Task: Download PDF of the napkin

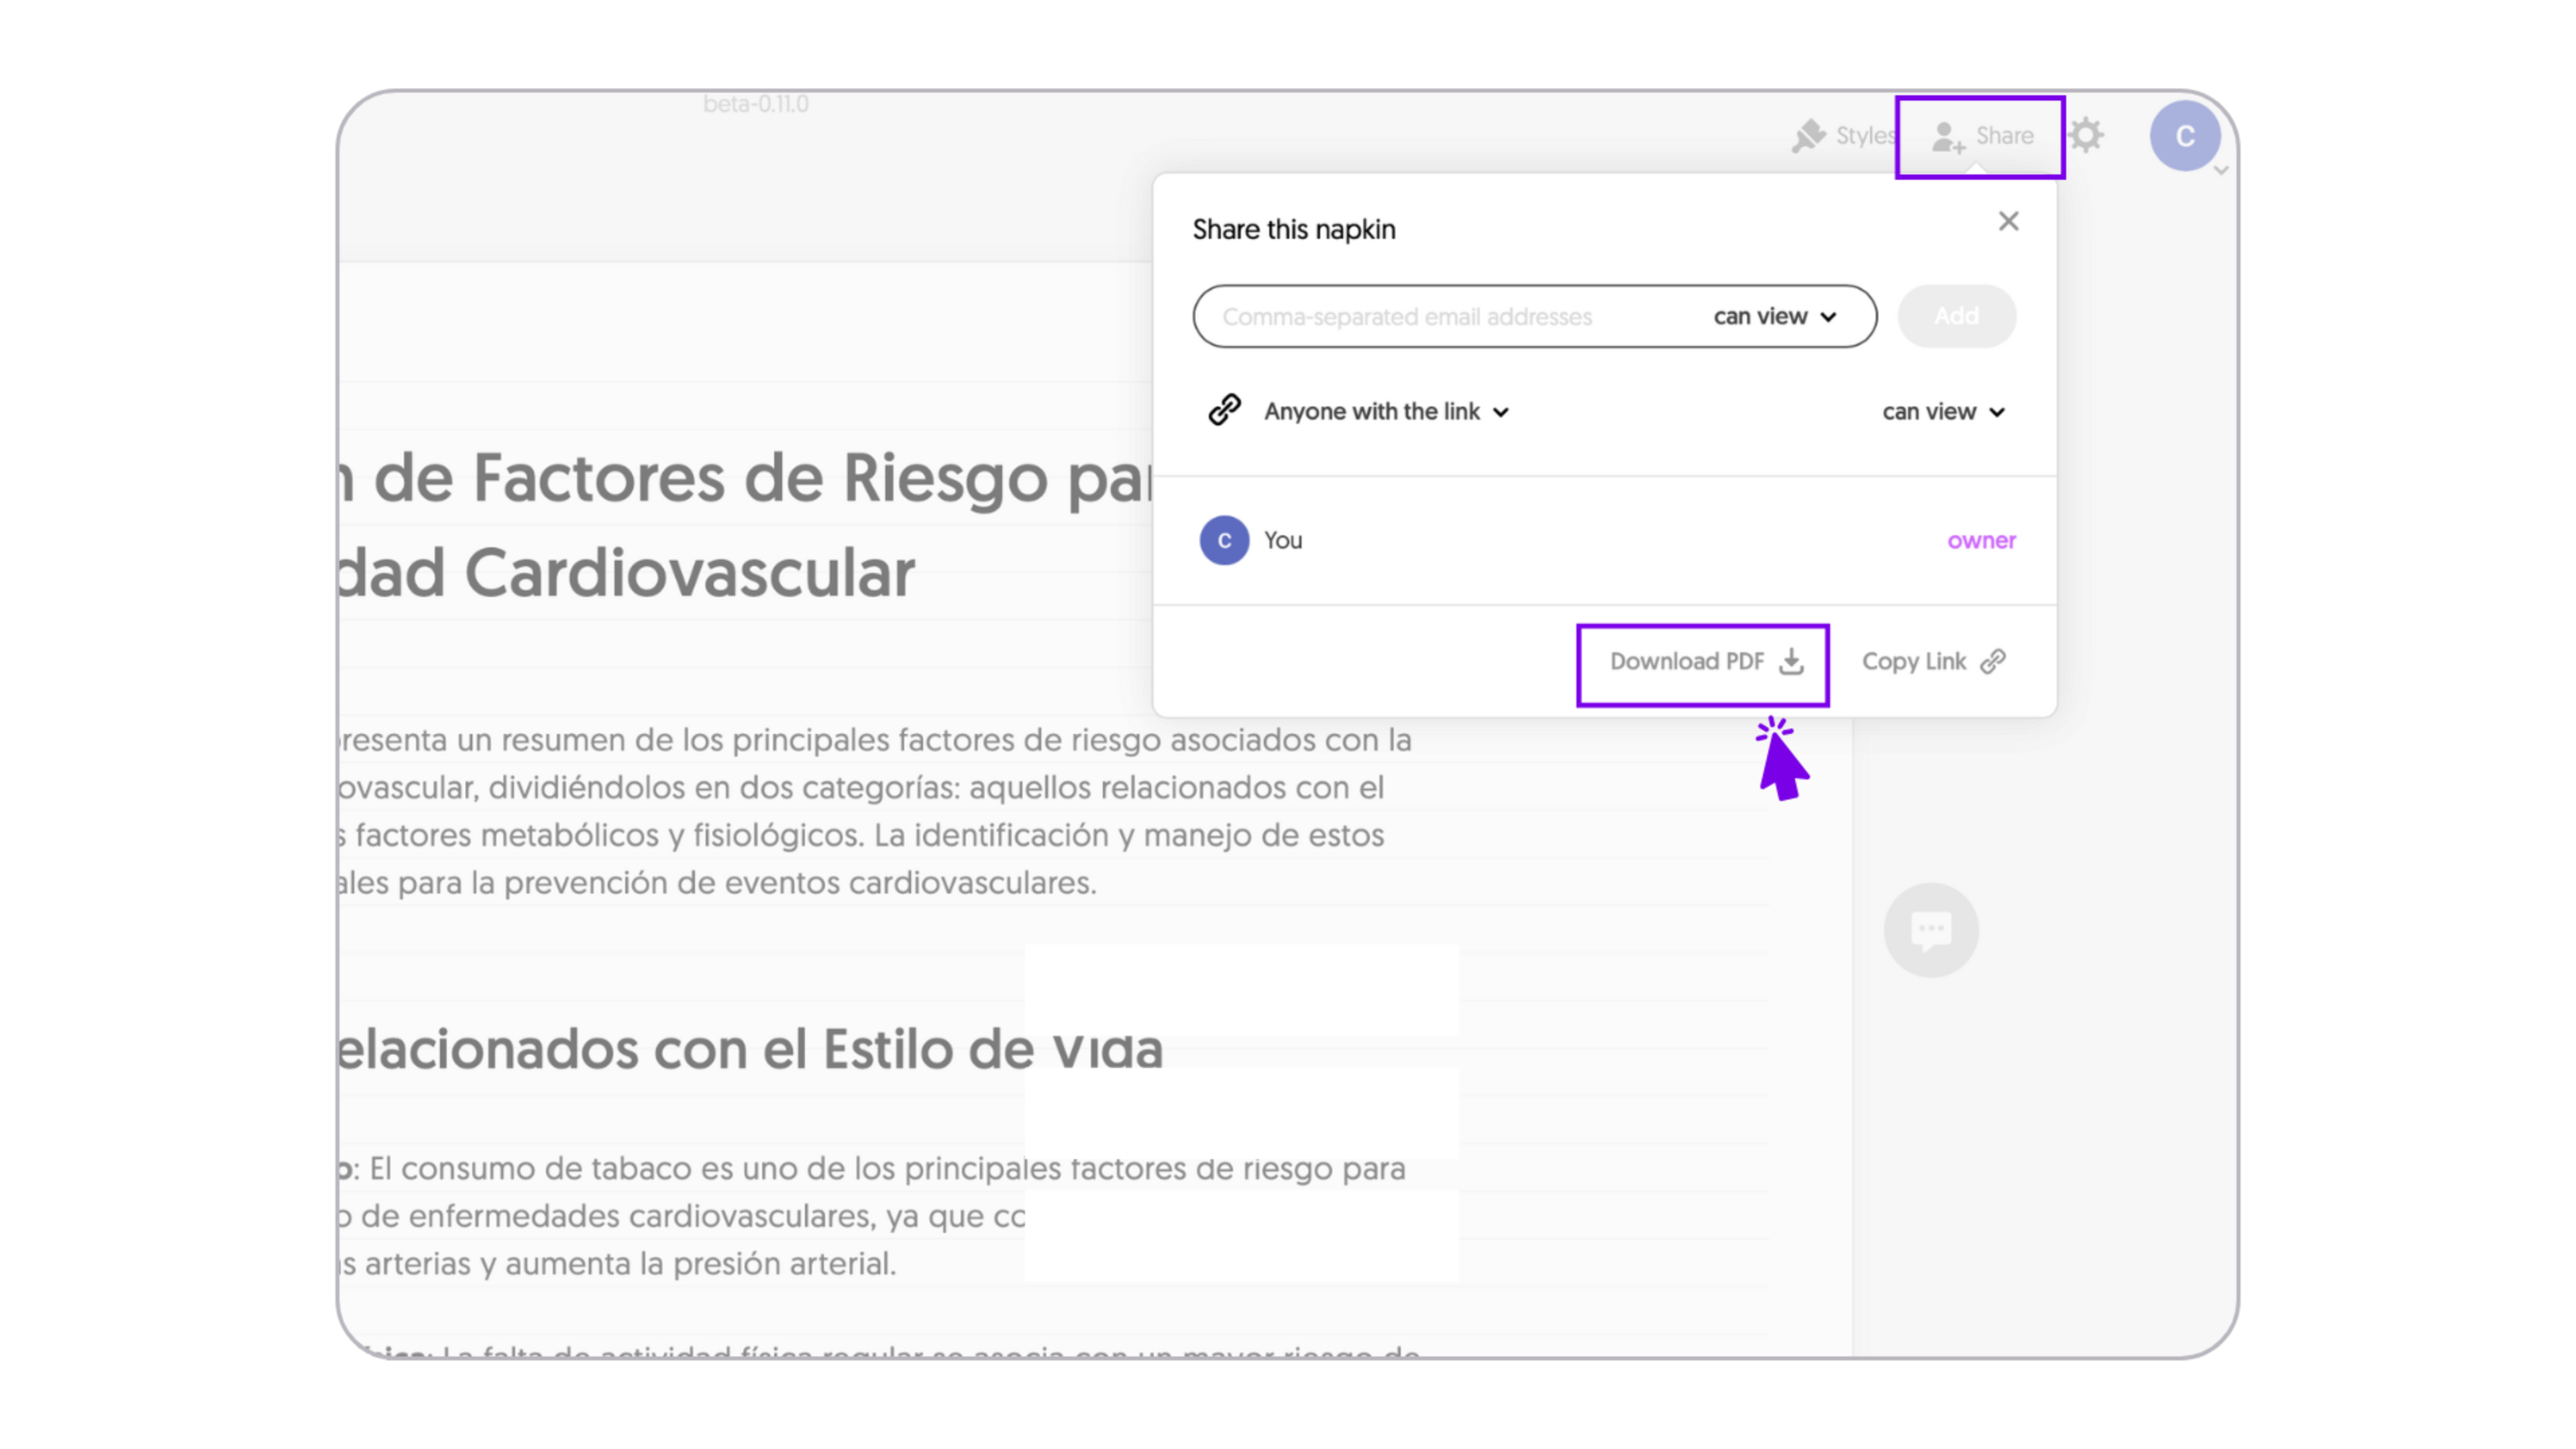Action: [x=1706, y=661]
